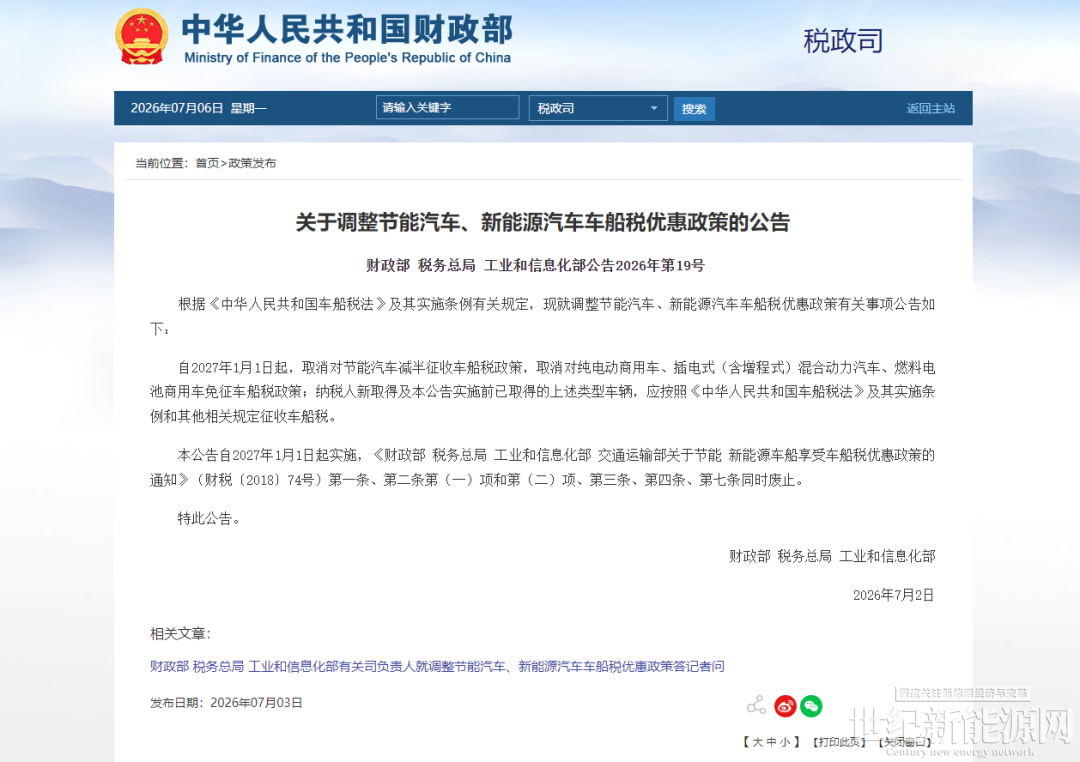Click the 中华人民共和国财政部 site title

point(347,30)
